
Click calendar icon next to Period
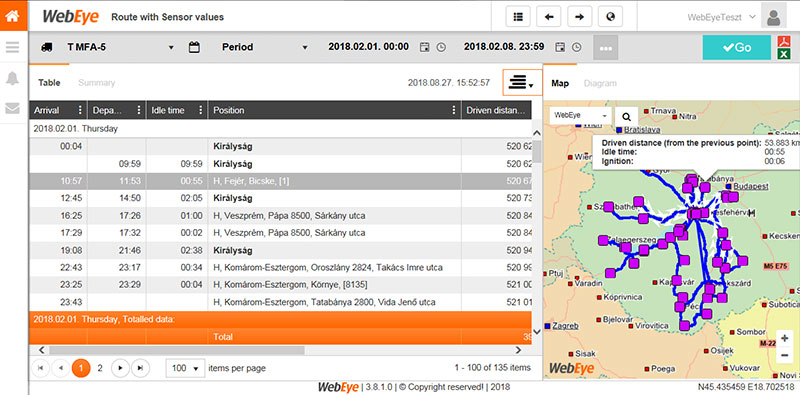click(x=194, y=47)
